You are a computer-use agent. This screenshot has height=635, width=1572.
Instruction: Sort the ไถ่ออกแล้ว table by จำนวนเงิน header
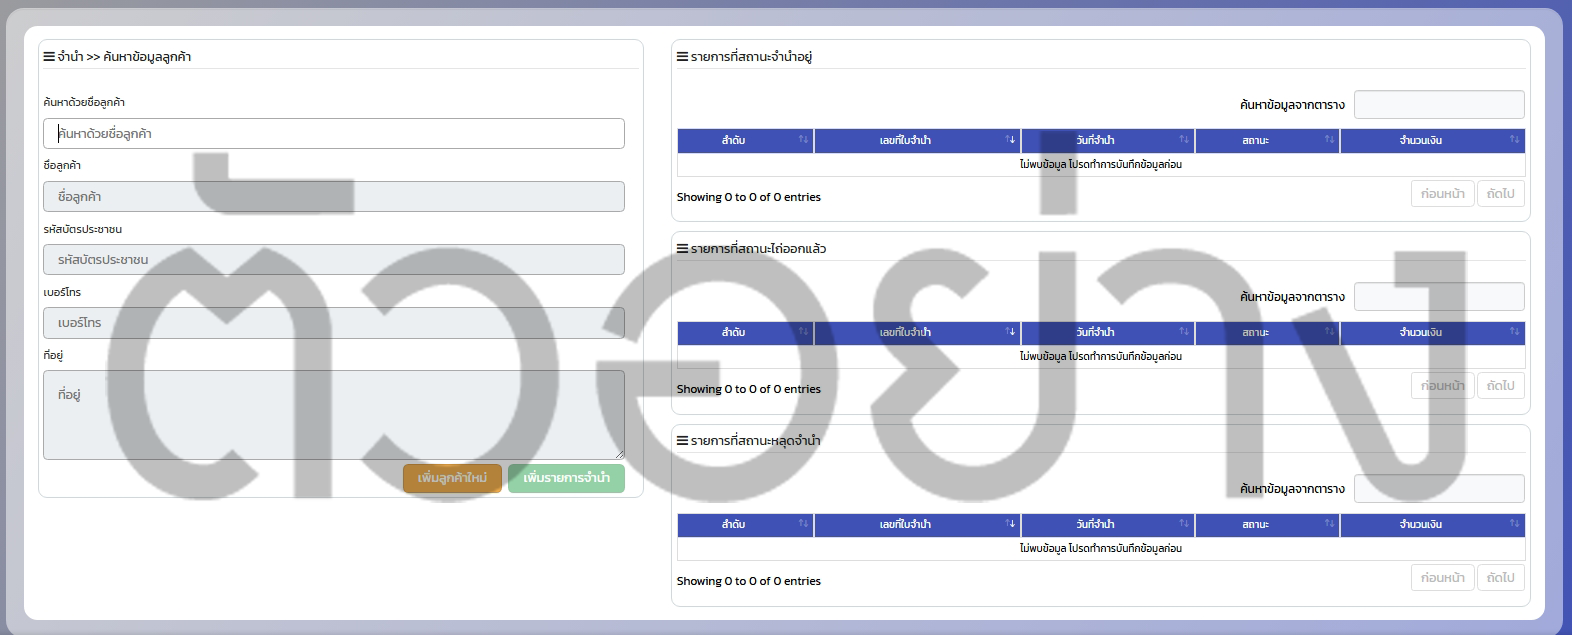tap(1420, 333)
